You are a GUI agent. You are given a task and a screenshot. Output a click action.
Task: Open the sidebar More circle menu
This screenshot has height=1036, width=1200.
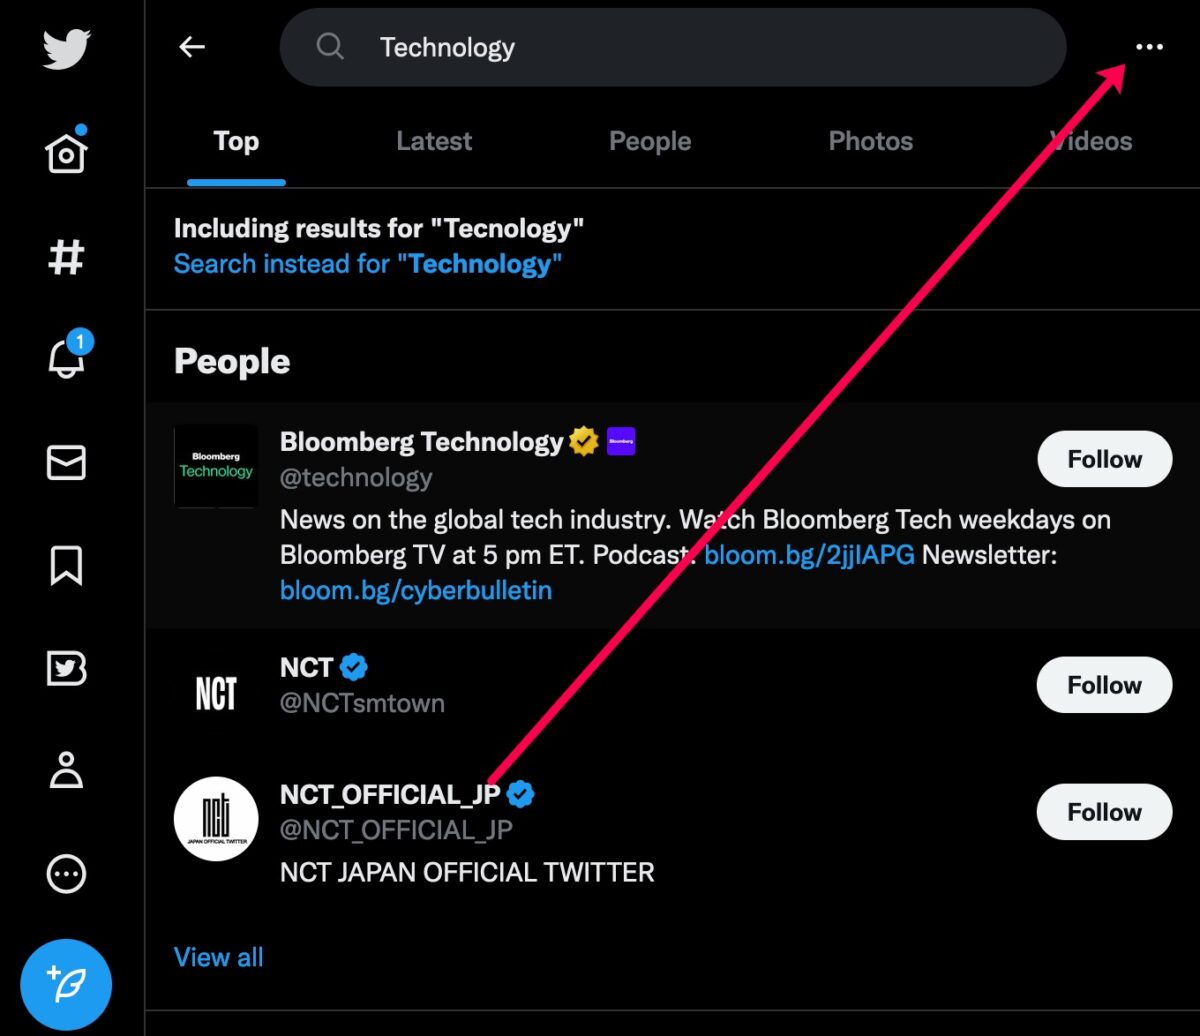pyautogui.click(x=67, y=874)
